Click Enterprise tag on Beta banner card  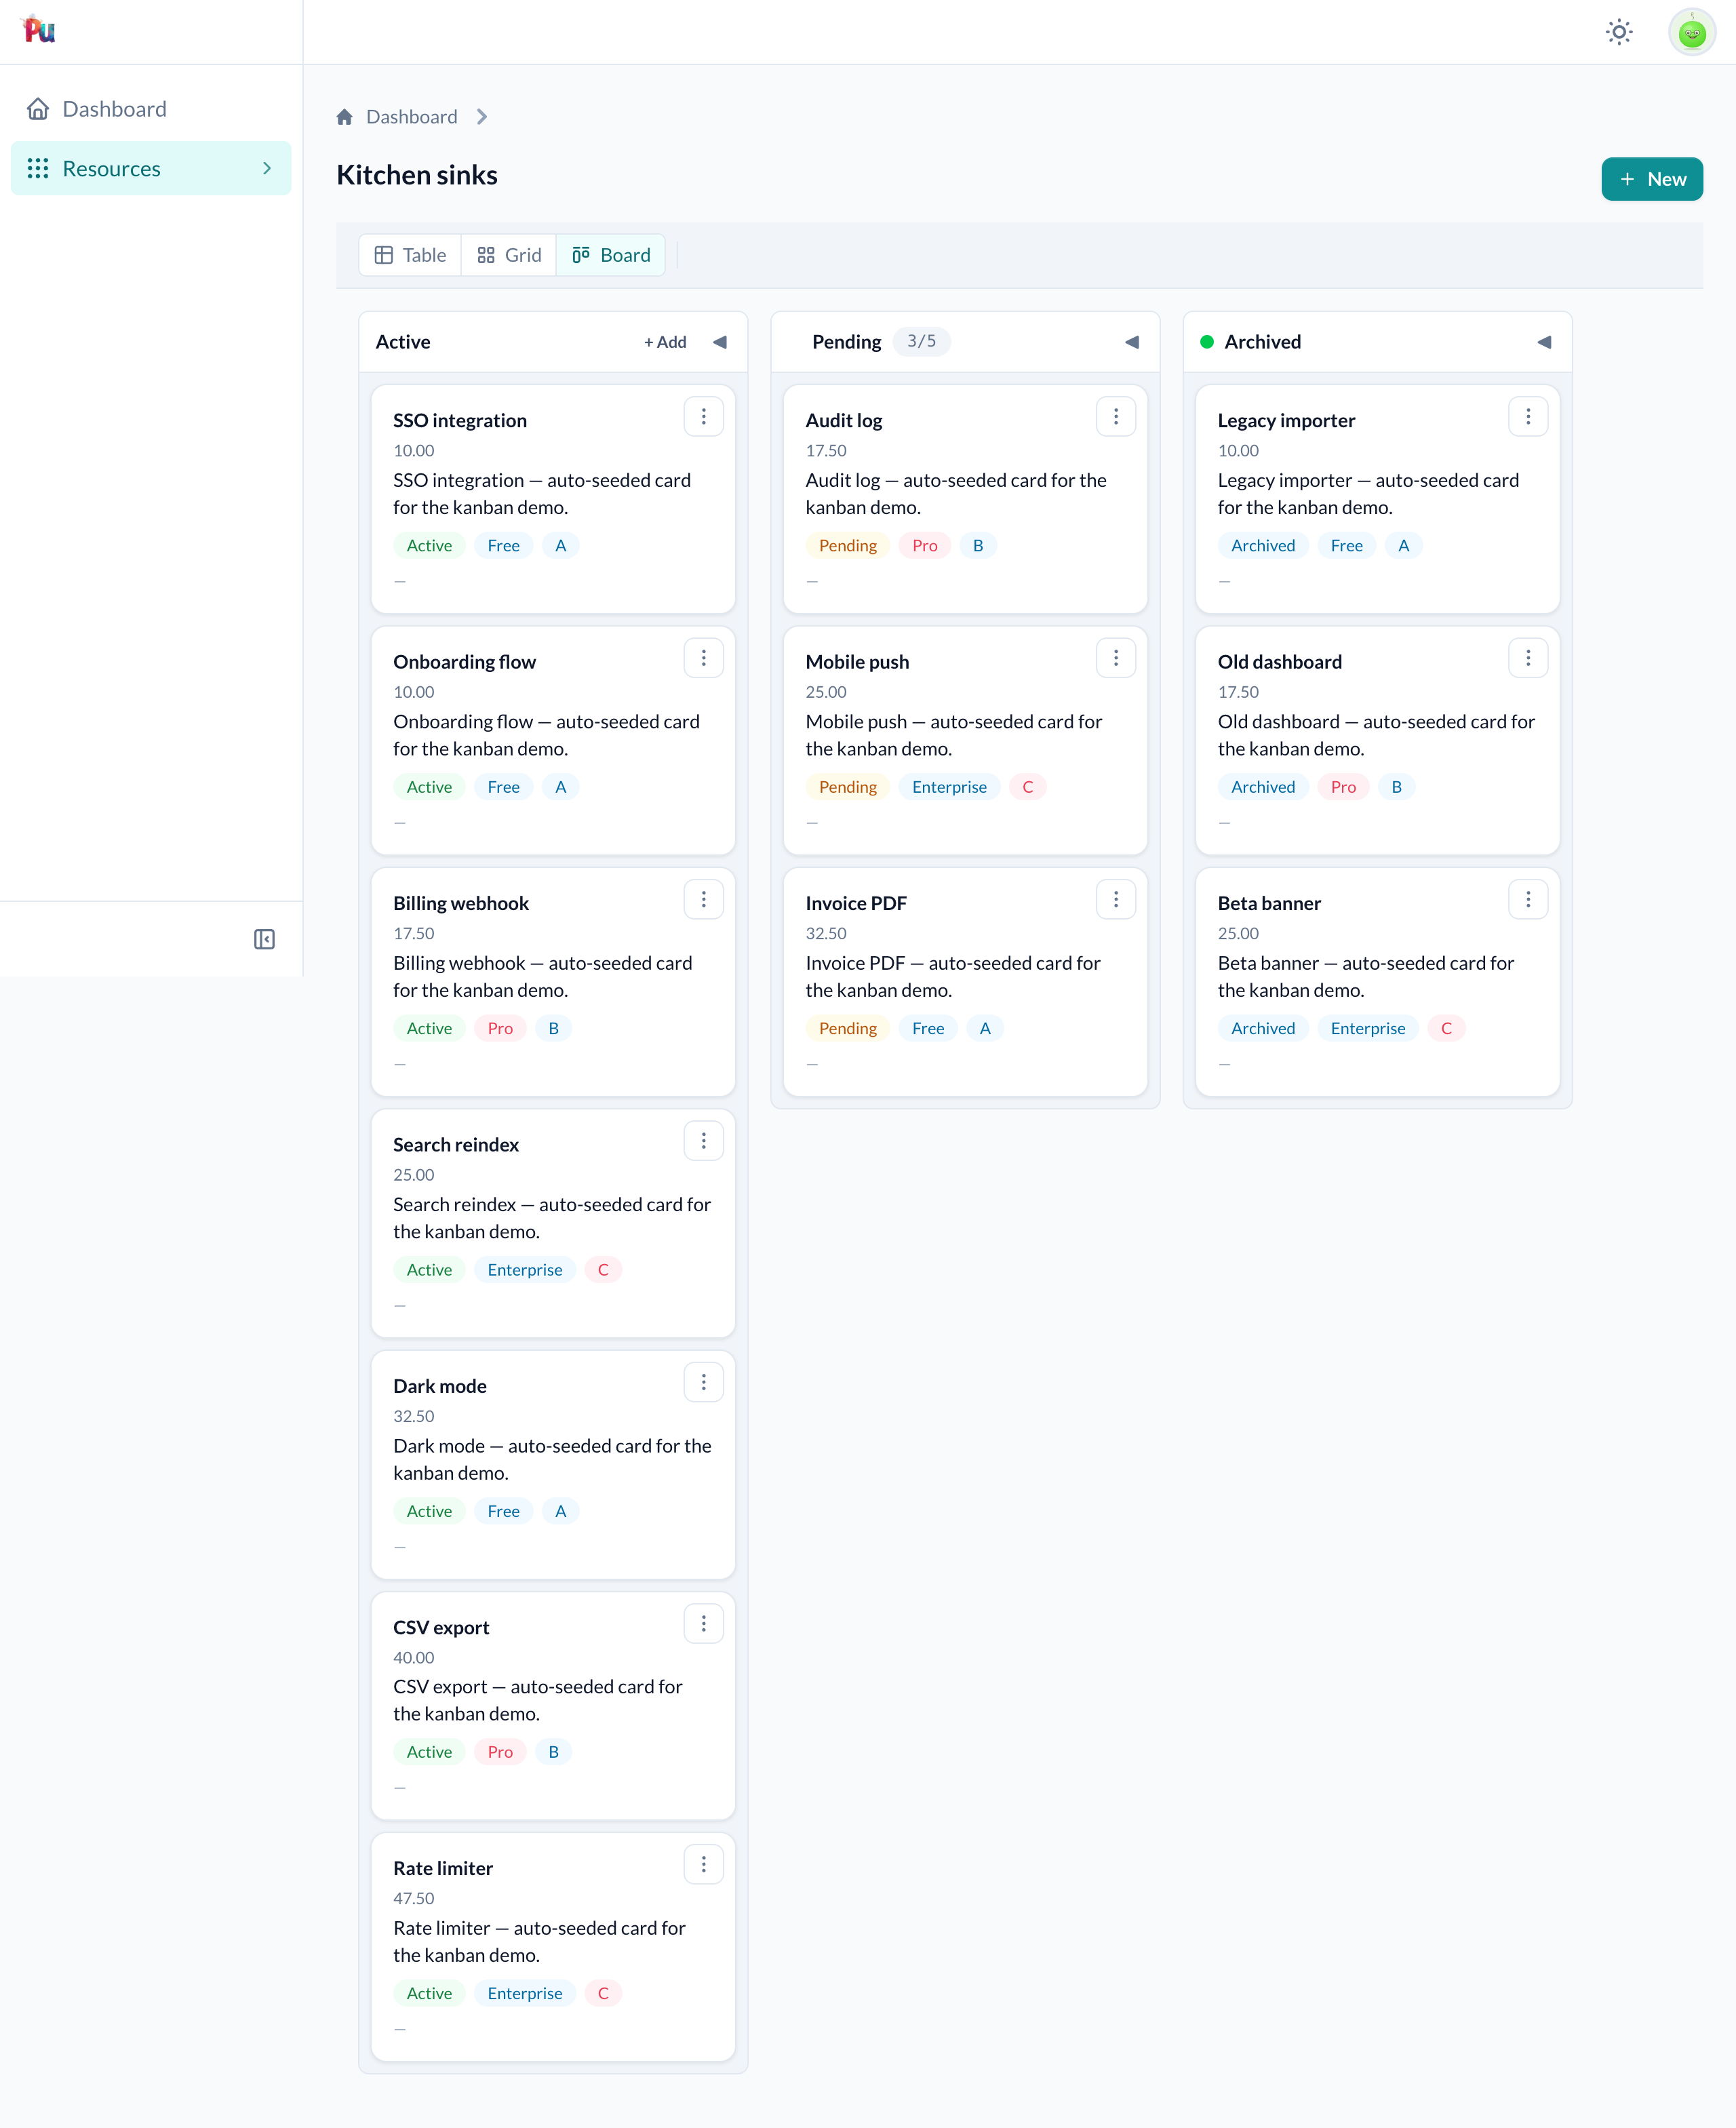[x=1367, y=1029]
